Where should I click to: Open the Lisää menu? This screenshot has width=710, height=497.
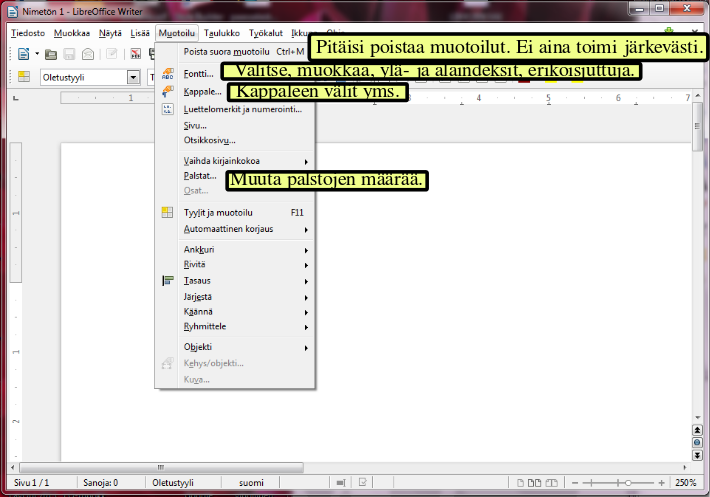(140, 33)
